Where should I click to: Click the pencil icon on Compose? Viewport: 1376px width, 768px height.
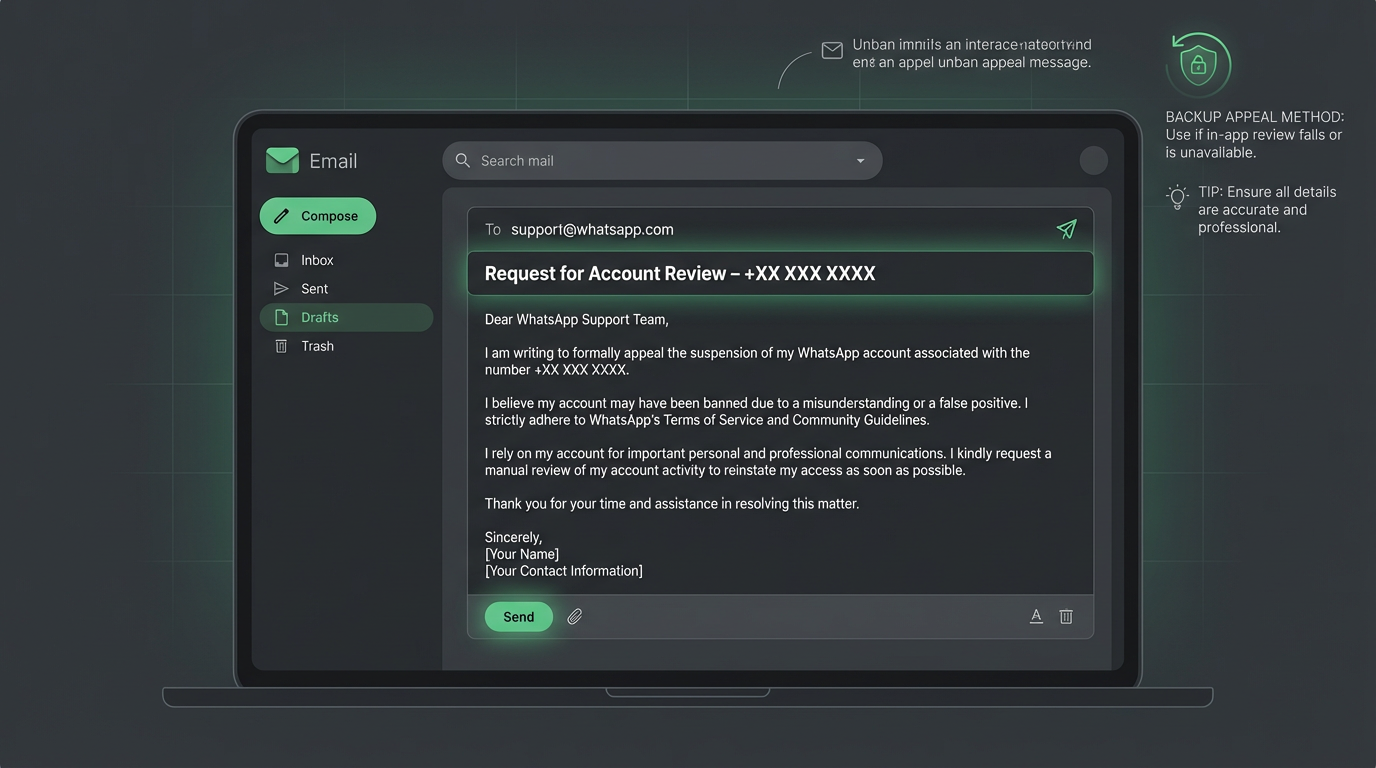[283, 215]
